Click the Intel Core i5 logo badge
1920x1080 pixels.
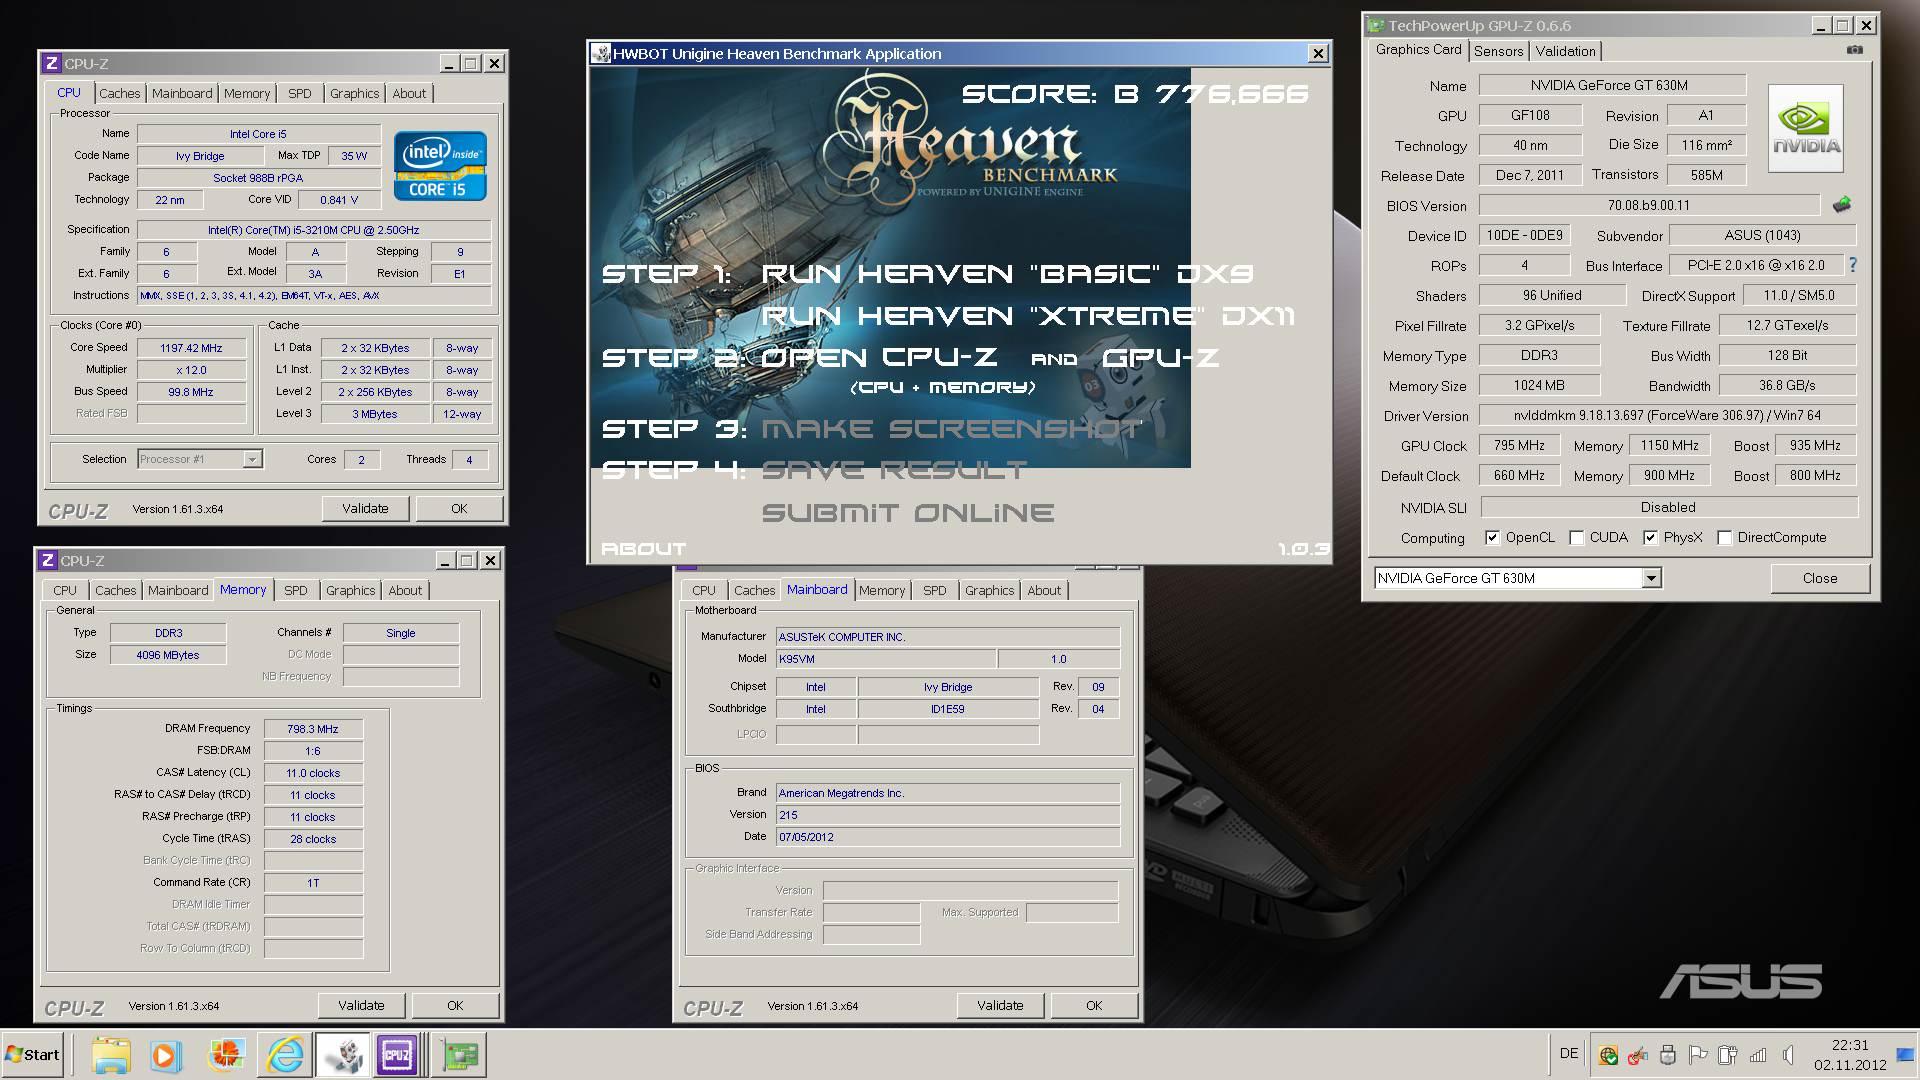coord(440,165)
